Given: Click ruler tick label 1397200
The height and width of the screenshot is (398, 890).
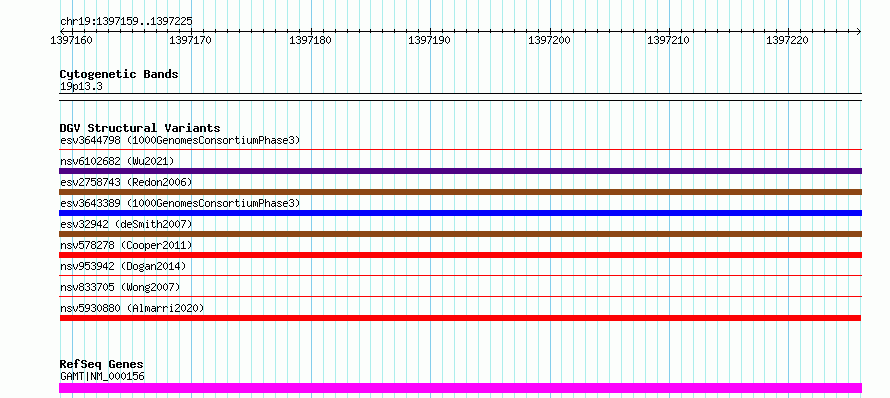Looking at the screenshot, I should tap(549, 40).
